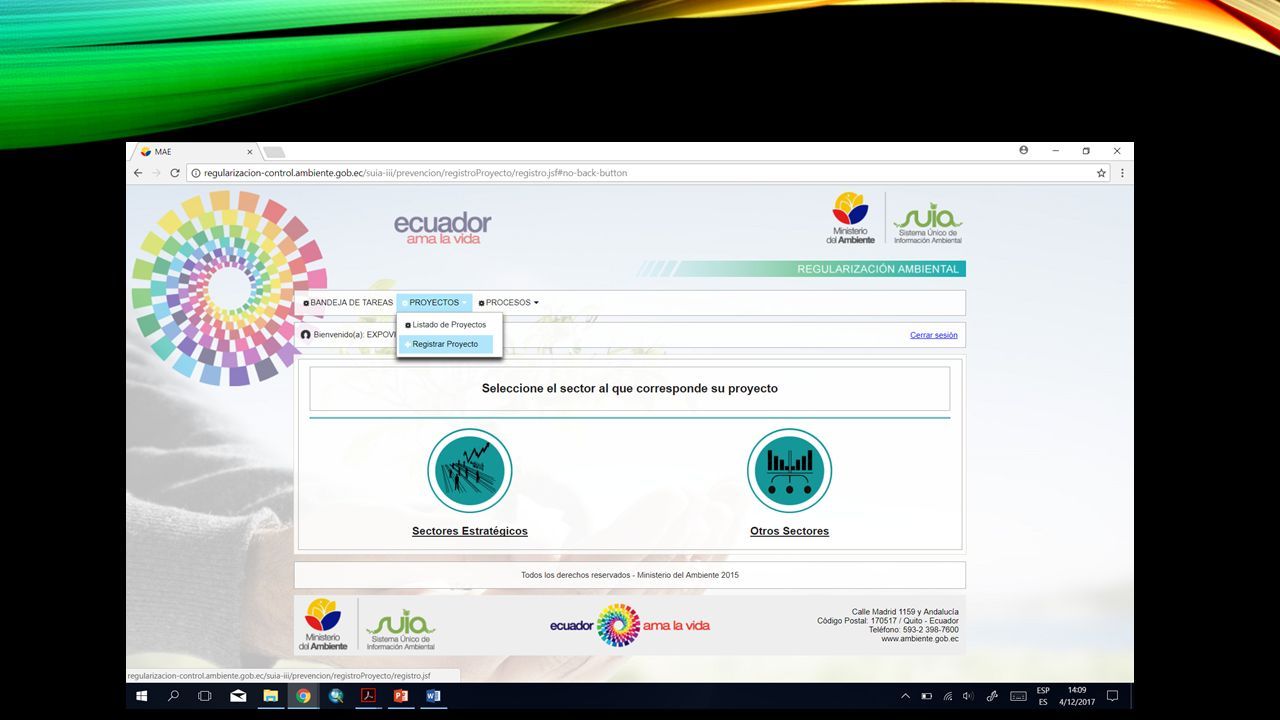Click the Ministerio del Ambiente header logo
Image resolution: width=1280 pixels, height=720 pixels.
pos(851,217)
